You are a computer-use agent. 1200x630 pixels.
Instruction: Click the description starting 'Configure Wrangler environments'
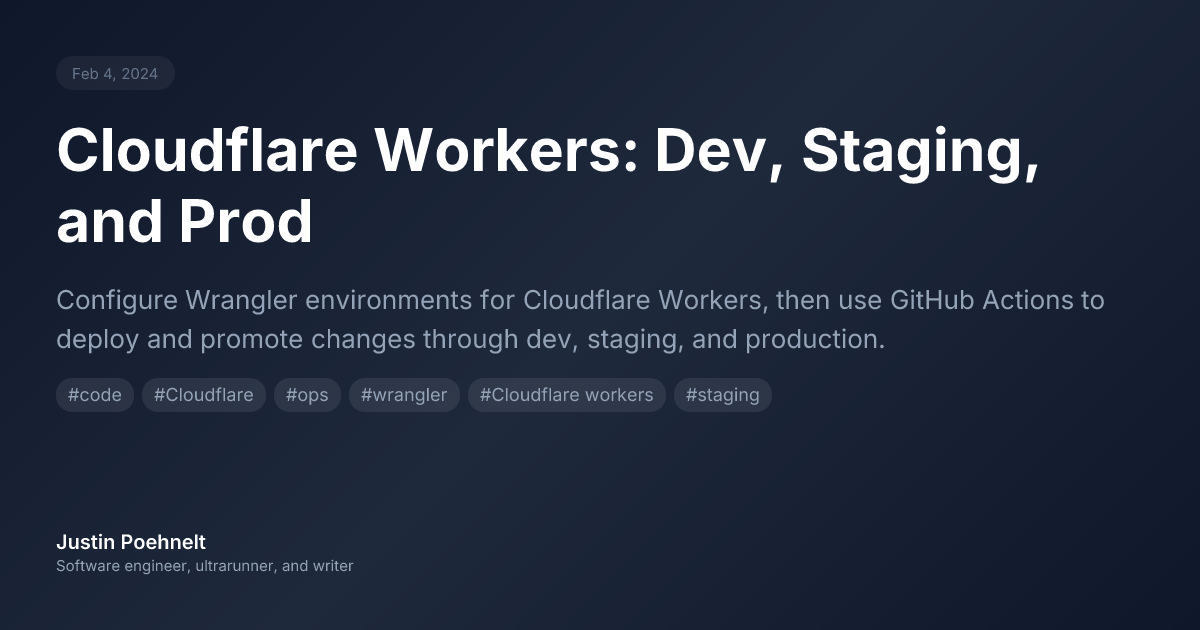580,319
